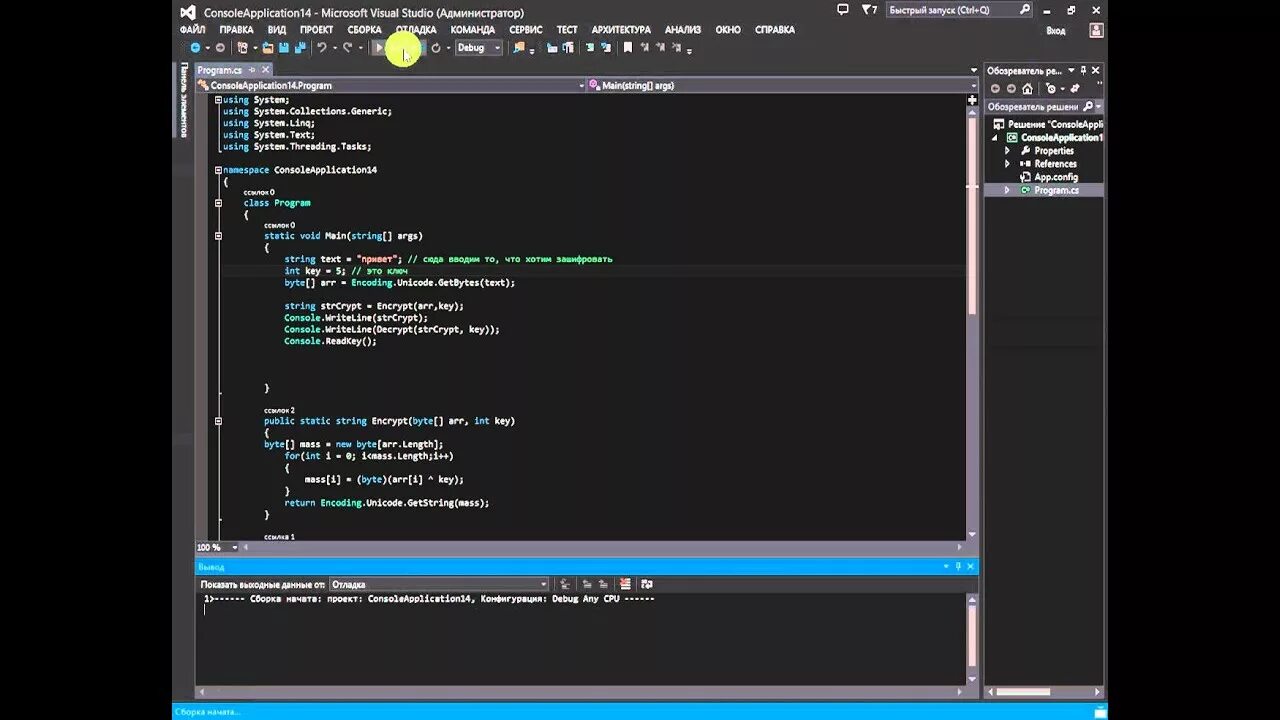Image resolution: width=1280 pixels, height=720 pixels.
Task: Click the Home icon in Solution Explorer
Action: click(1027, 88)
